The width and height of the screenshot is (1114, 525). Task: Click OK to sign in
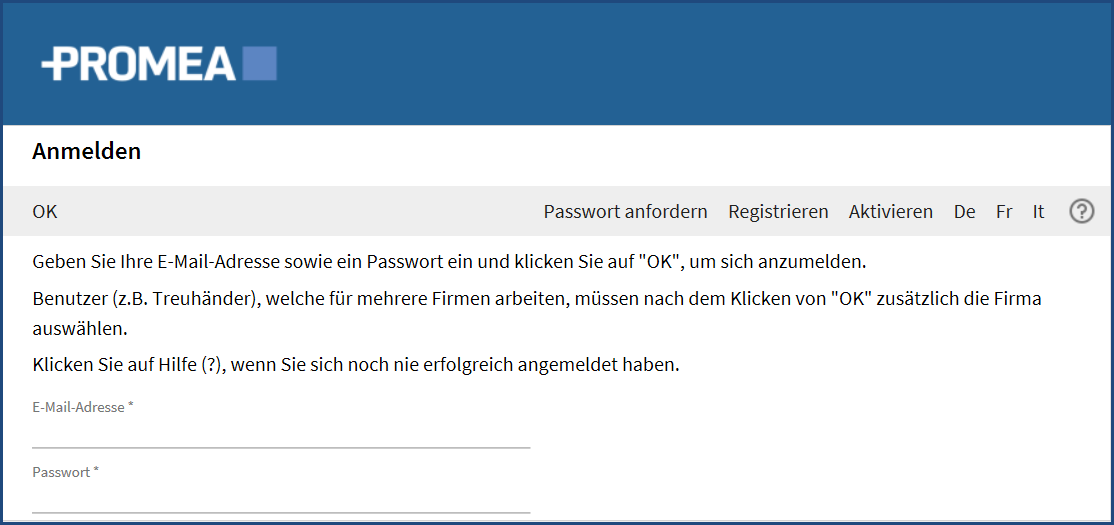[45, 212]
